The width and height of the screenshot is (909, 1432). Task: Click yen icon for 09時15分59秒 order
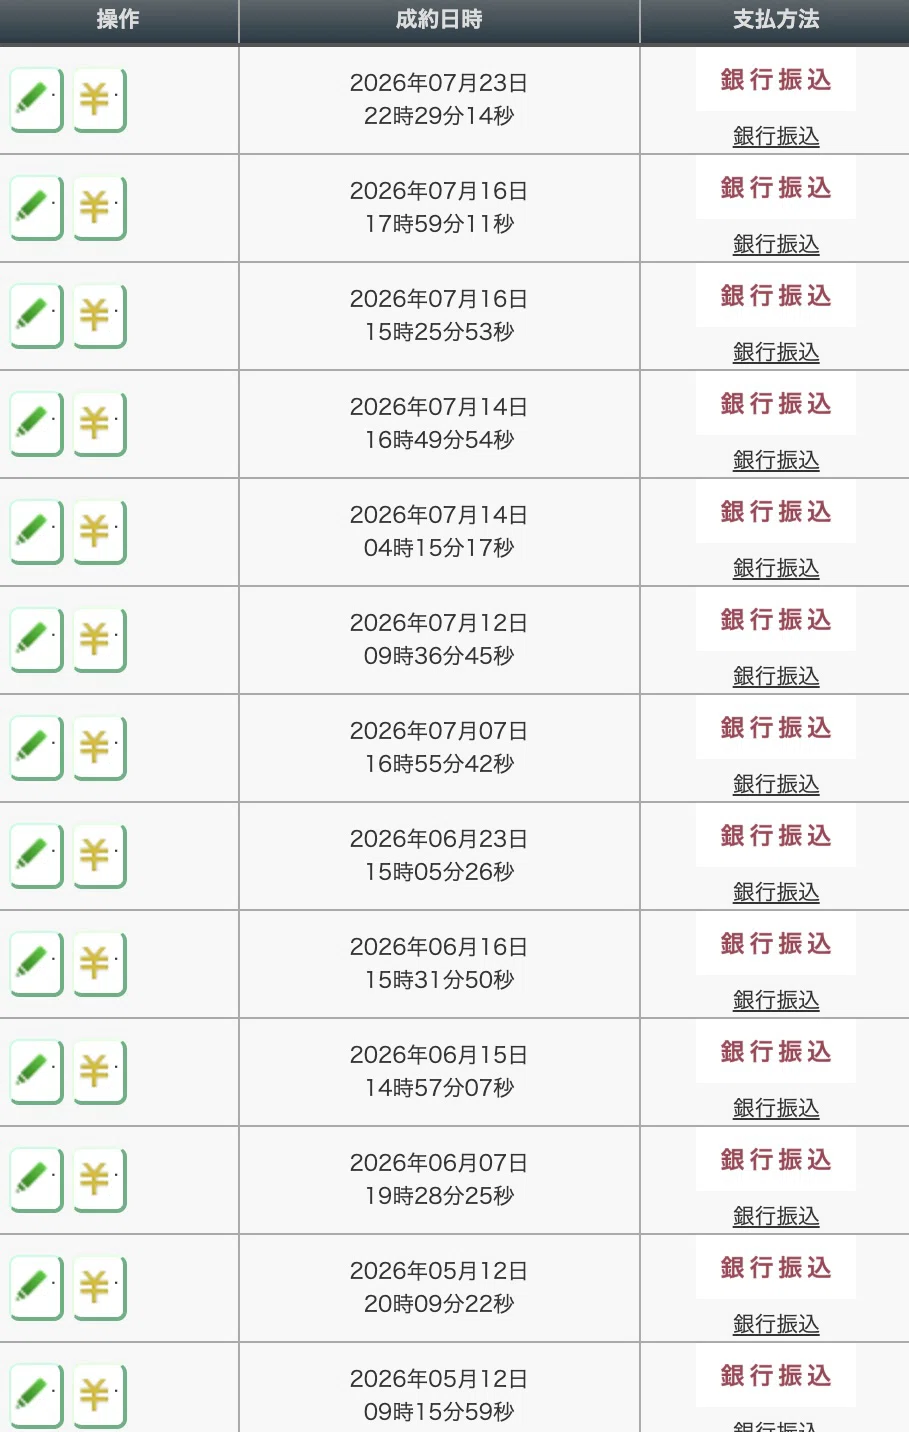click(99, 1396)
